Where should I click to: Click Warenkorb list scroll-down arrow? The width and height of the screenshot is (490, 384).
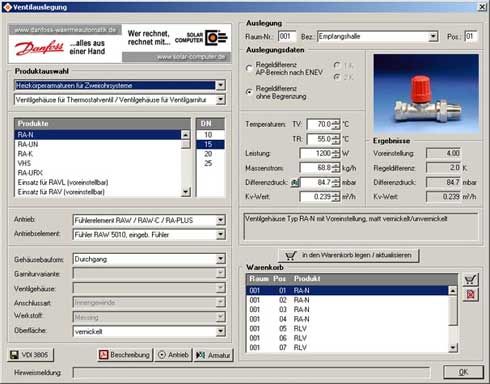click(452, 348)
